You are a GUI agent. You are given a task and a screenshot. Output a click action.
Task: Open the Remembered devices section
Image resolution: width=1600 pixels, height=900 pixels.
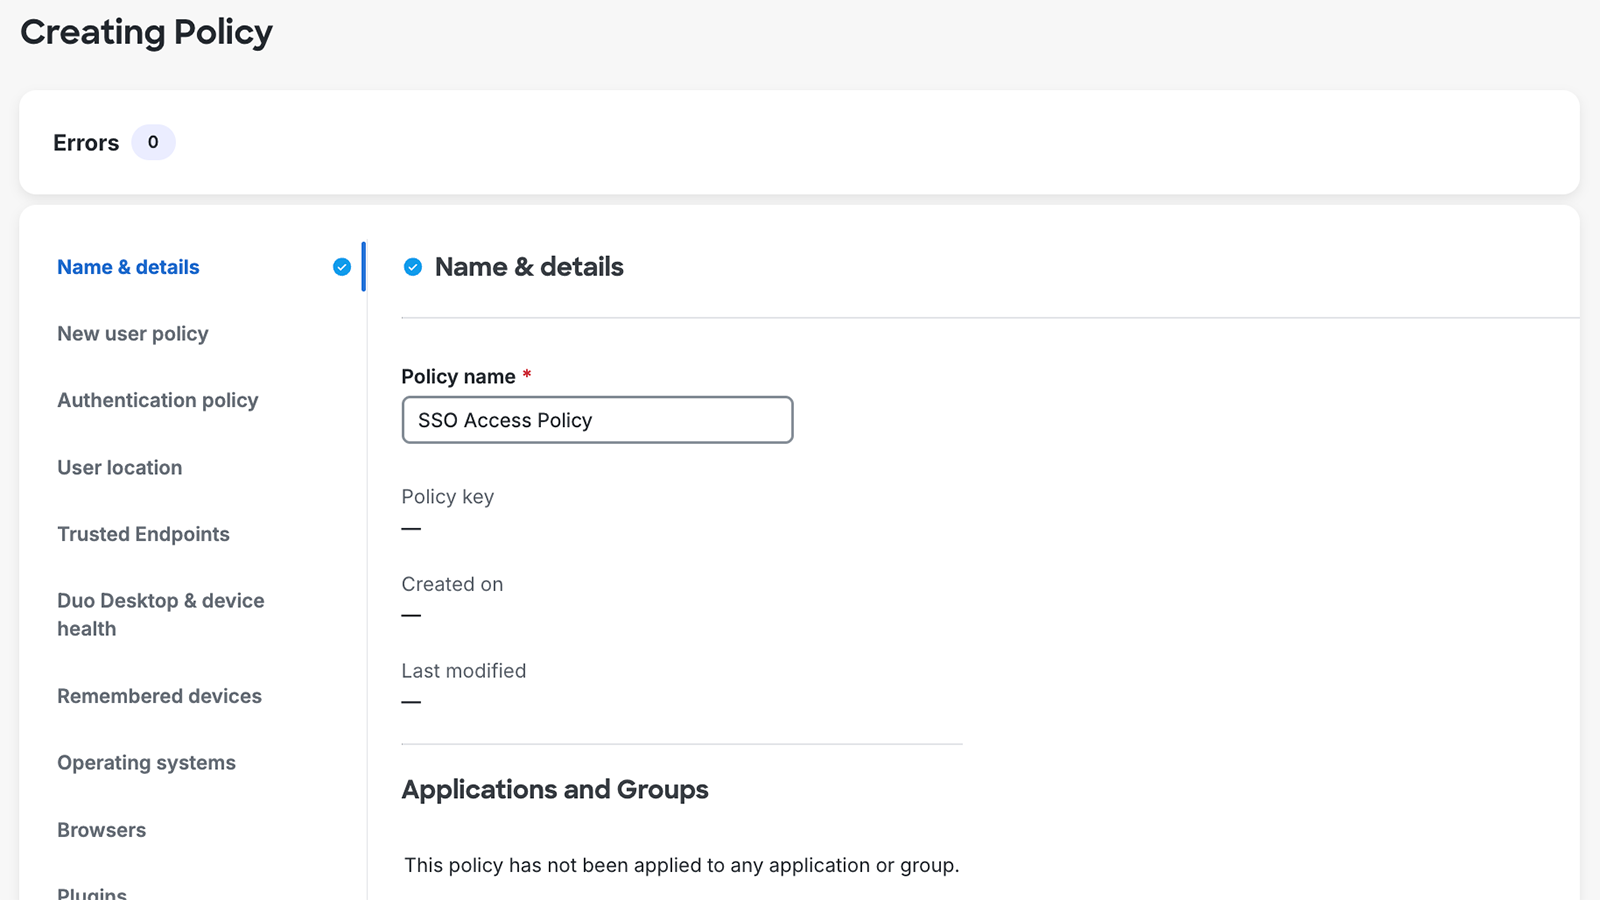pos(159,695)
